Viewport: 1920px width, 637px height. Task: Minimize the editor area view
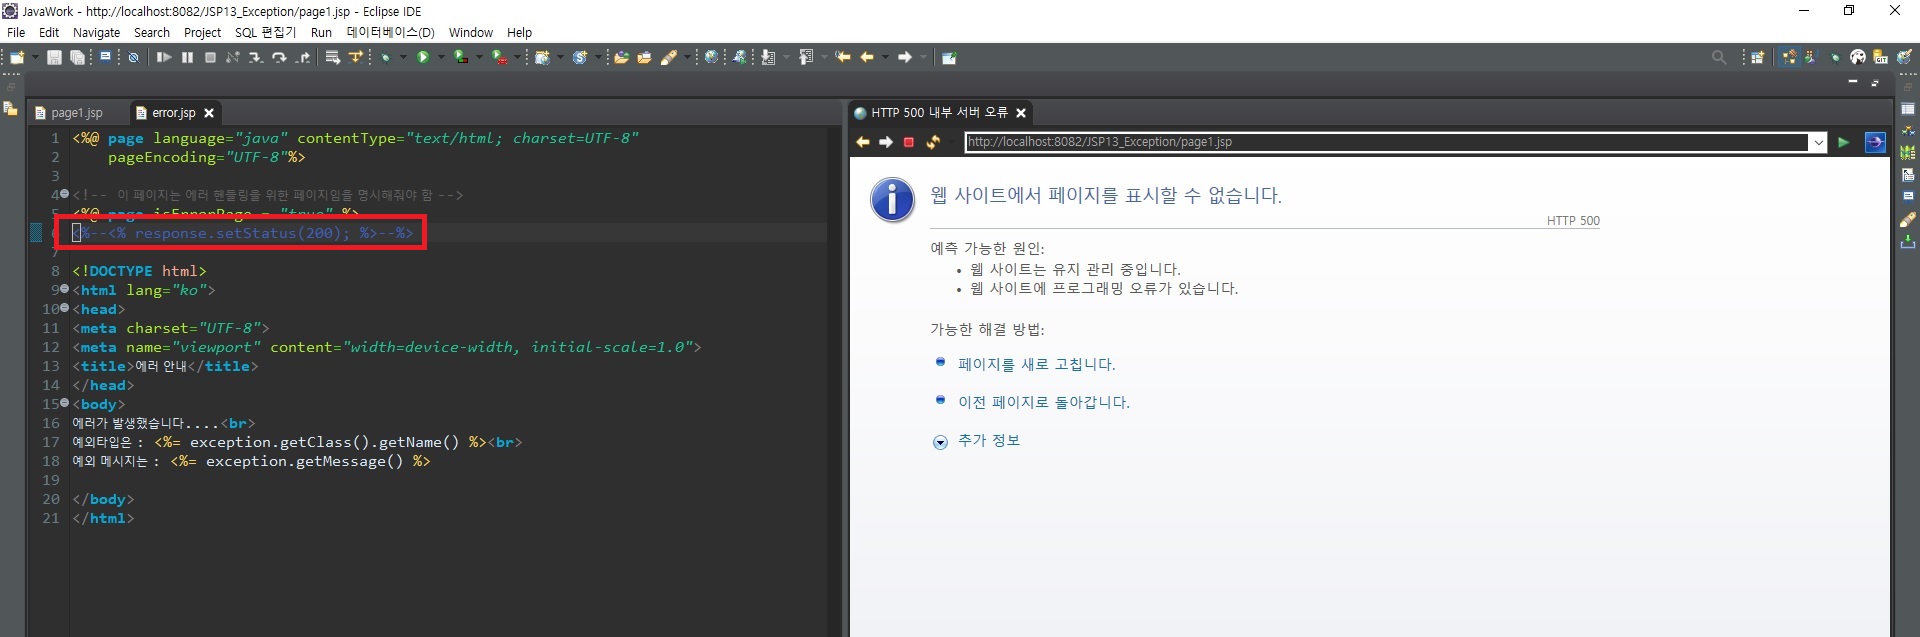coord(1853,81)
